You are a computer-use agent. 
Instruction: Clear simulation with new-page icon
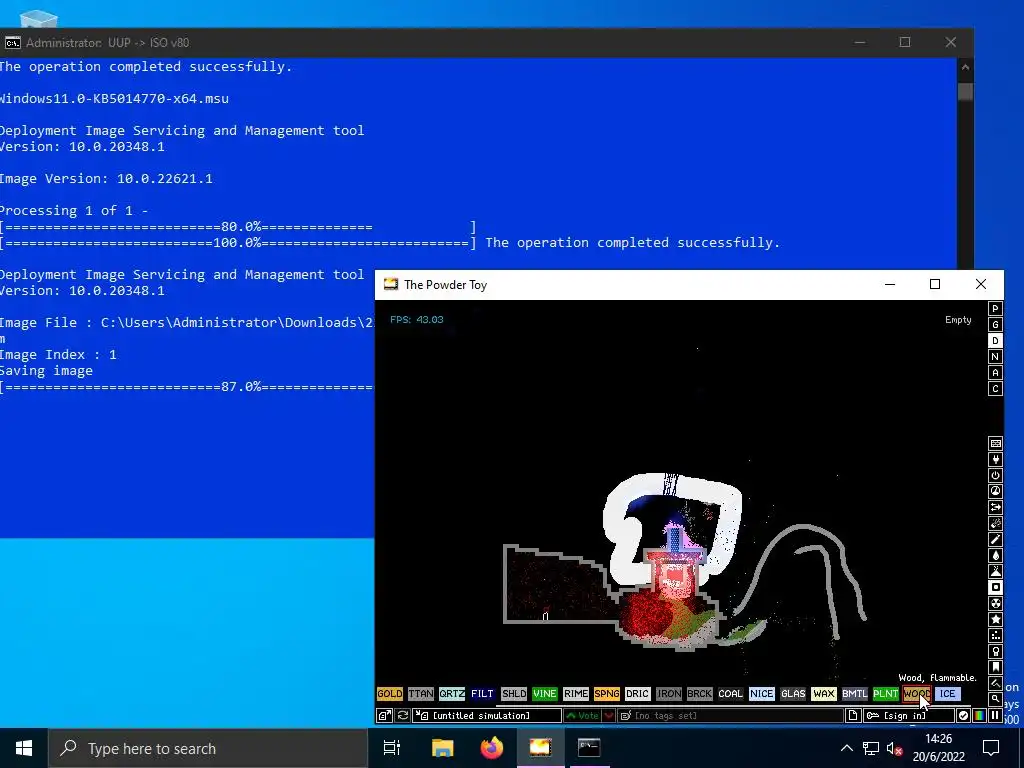point(852,715)
